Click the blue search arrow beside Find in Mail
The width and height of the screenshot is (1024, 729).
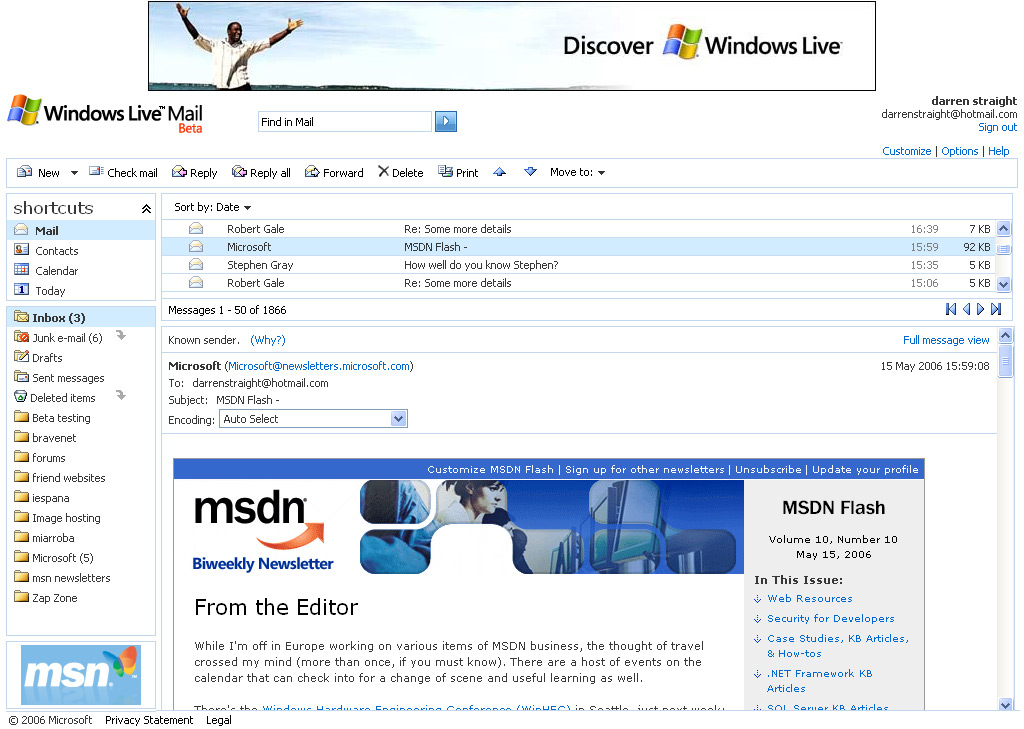click(446, 122)
